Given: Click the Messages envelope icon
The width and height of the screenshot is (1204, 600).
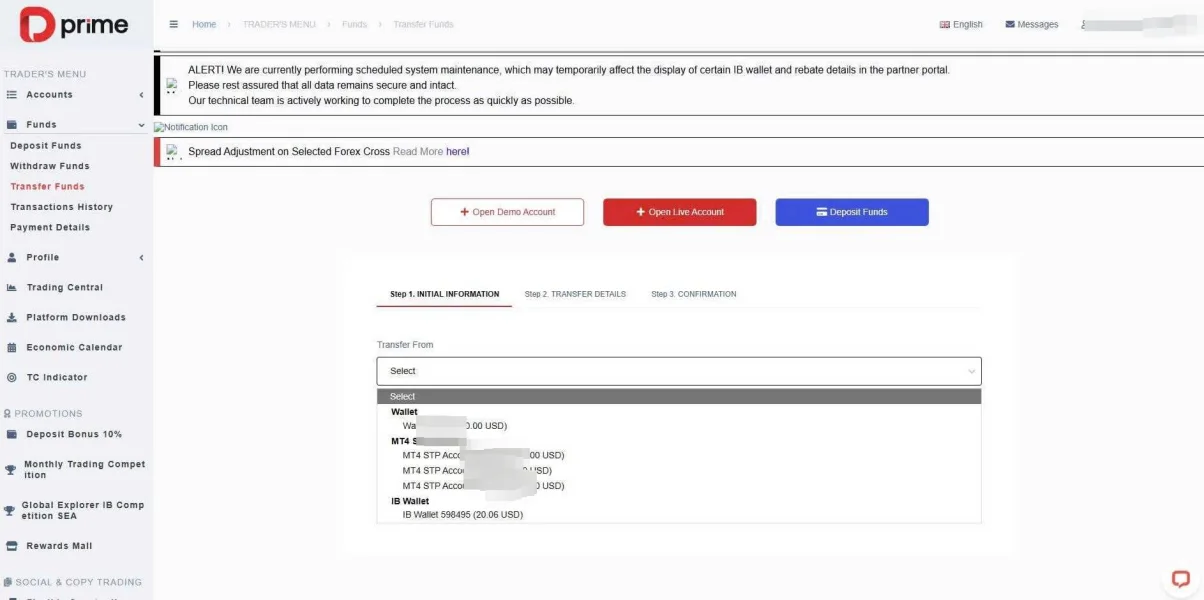Looking at the screenshot, I should pyautogui.click(x=1010, y=25).
